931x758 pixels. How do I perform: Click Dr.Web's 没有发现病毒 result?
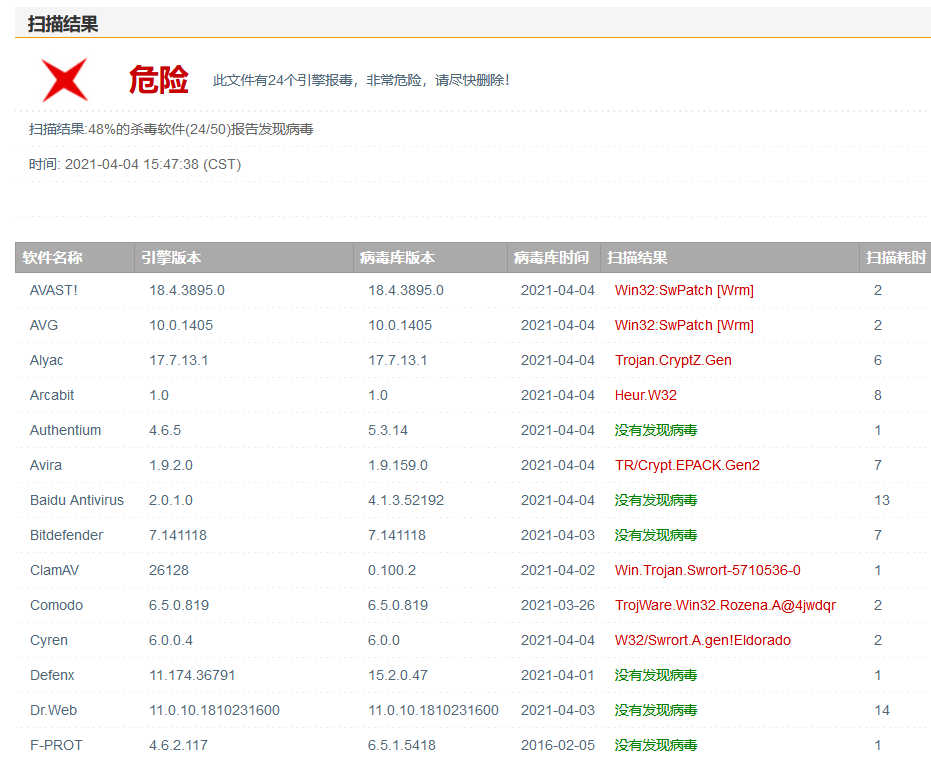click(656, 711)
